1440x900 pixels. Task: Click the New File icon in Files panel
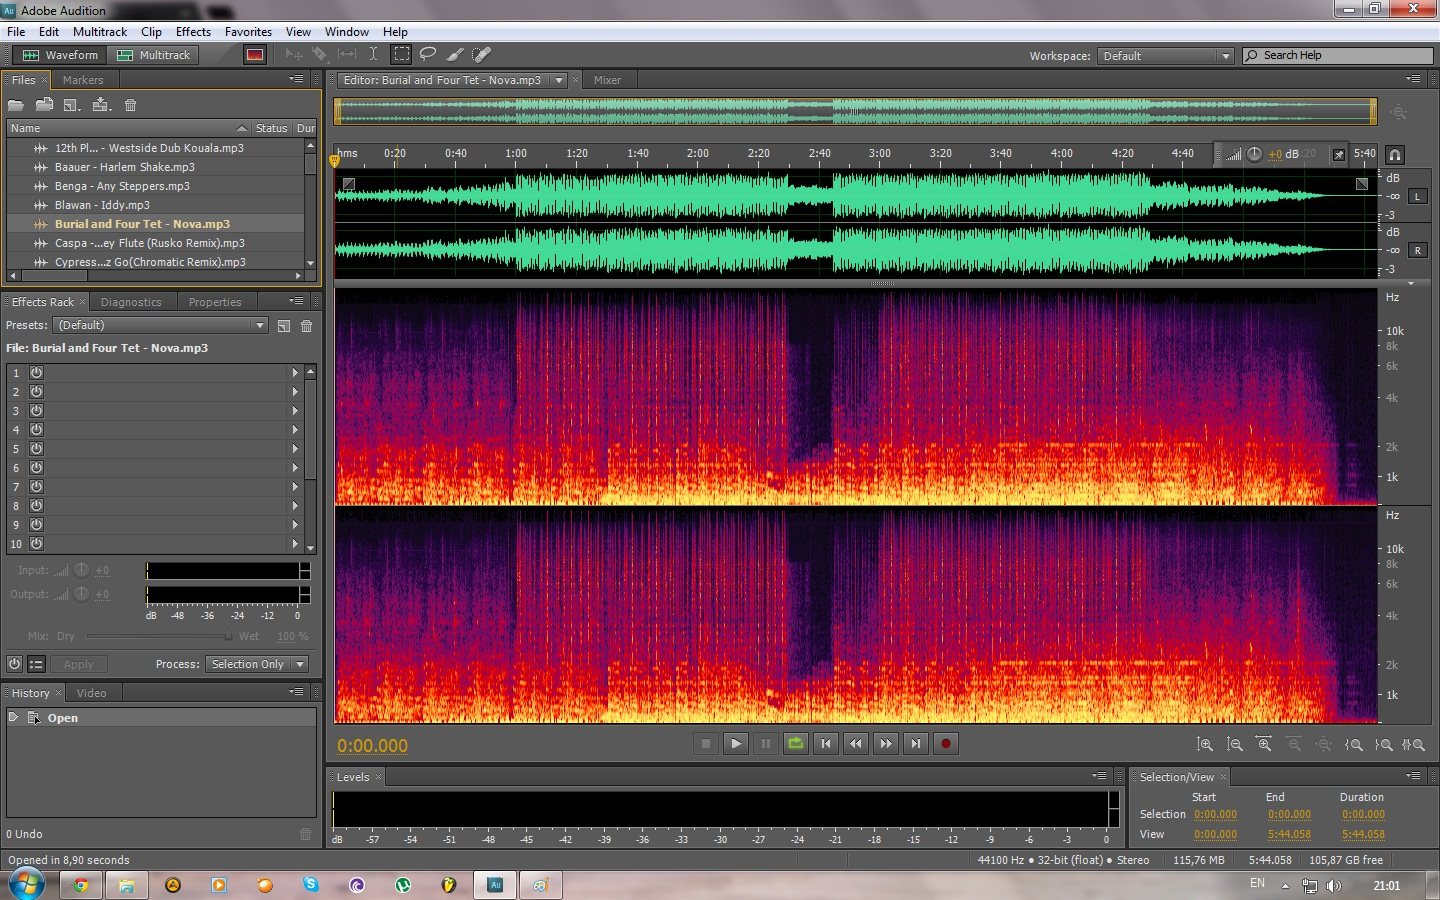(x=72, y=105)
